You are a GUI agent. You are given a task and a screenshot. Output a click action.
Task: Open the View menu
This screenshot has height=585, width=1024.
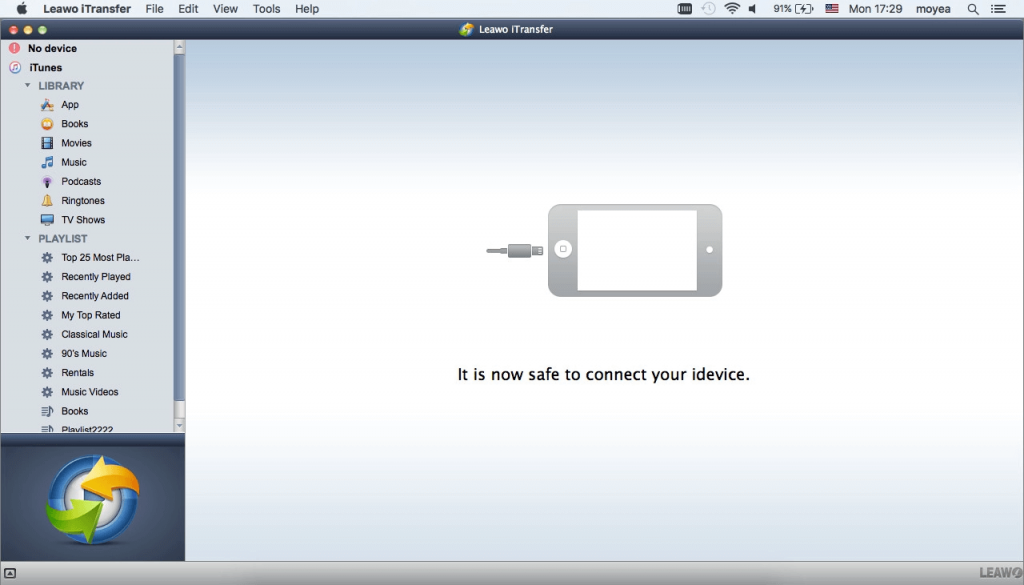click(225, 9)
